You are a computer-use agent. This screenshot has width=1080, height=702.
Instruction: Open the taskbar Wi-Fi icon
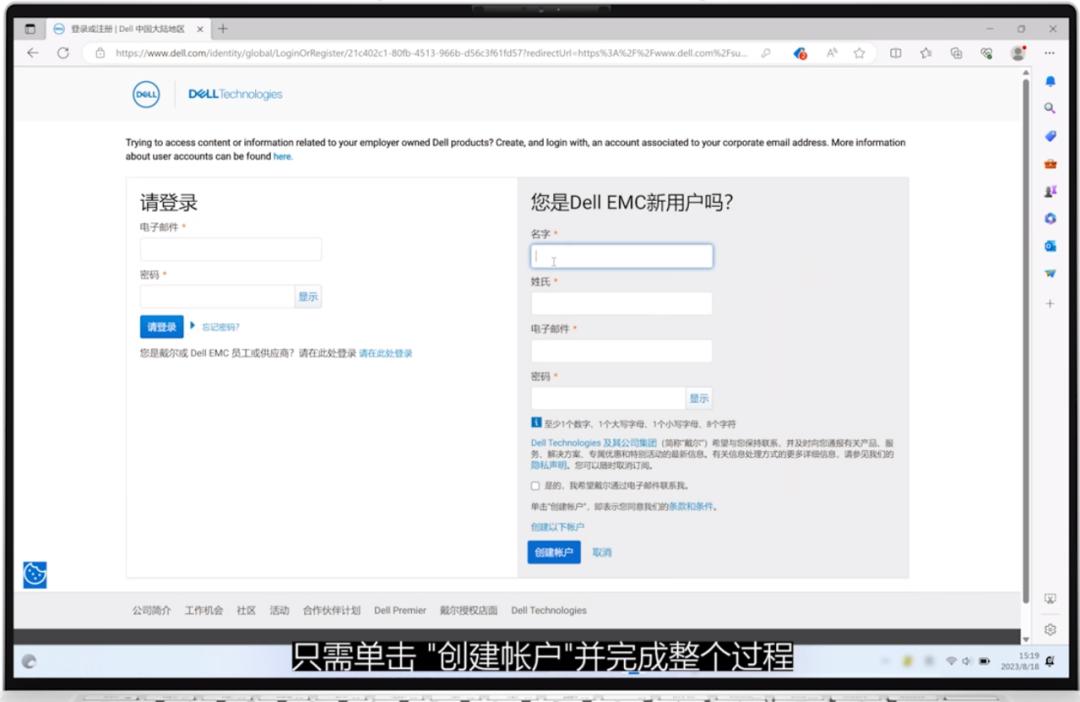point(951,661)
